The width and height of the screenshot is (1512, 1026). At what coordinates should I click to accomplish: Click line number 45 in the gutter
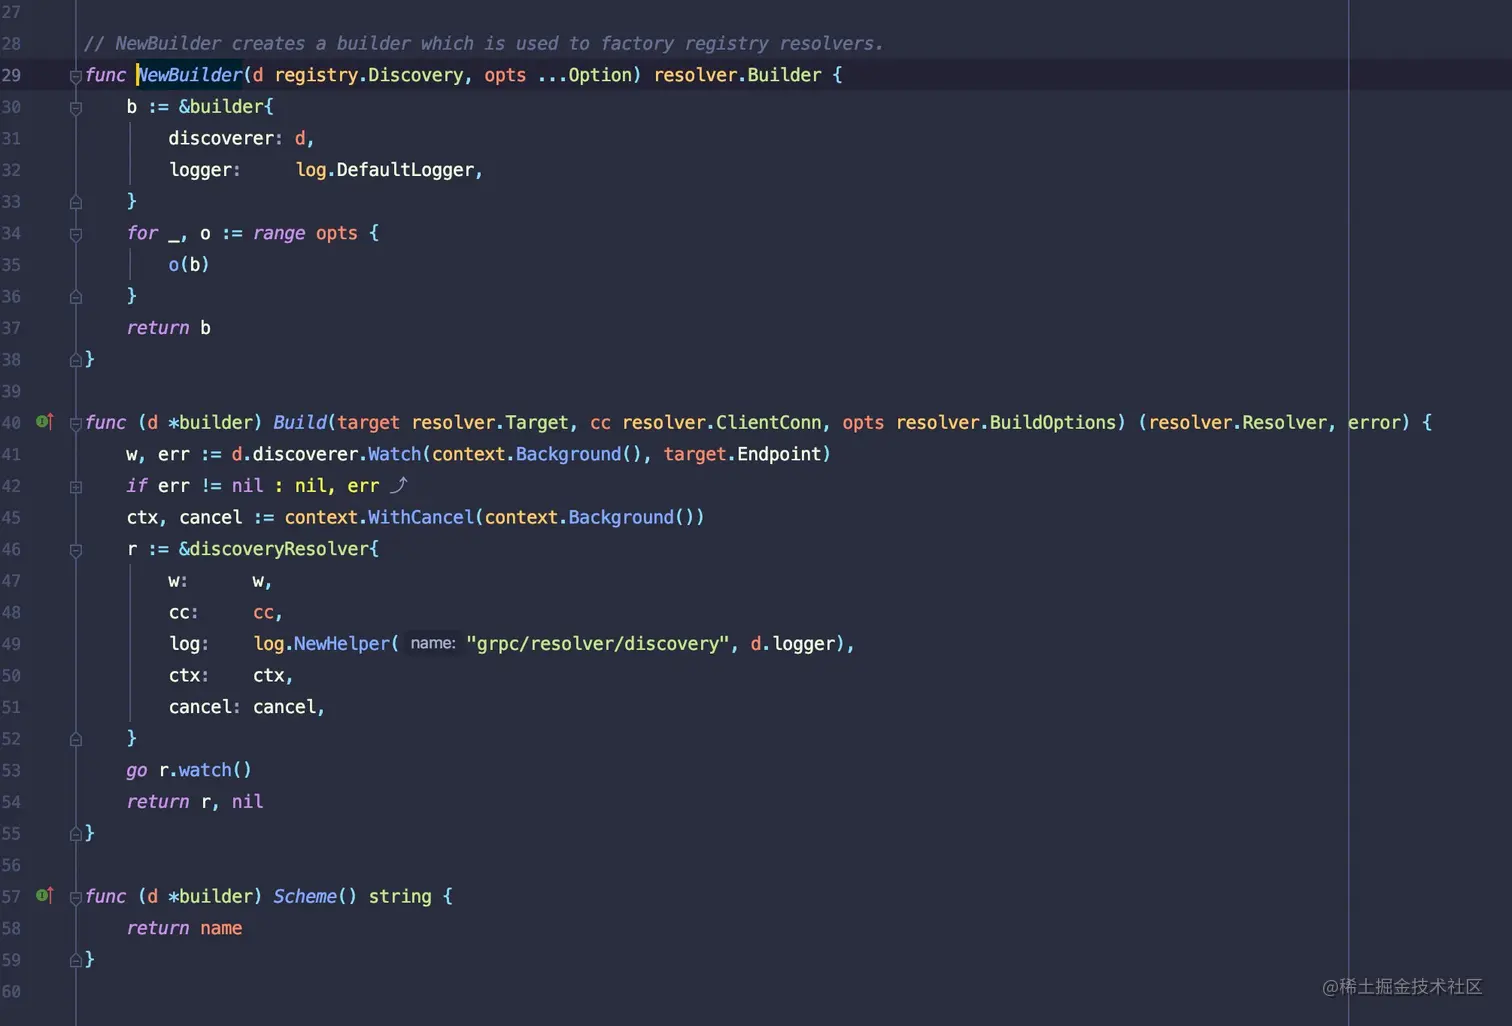point(11,517)
